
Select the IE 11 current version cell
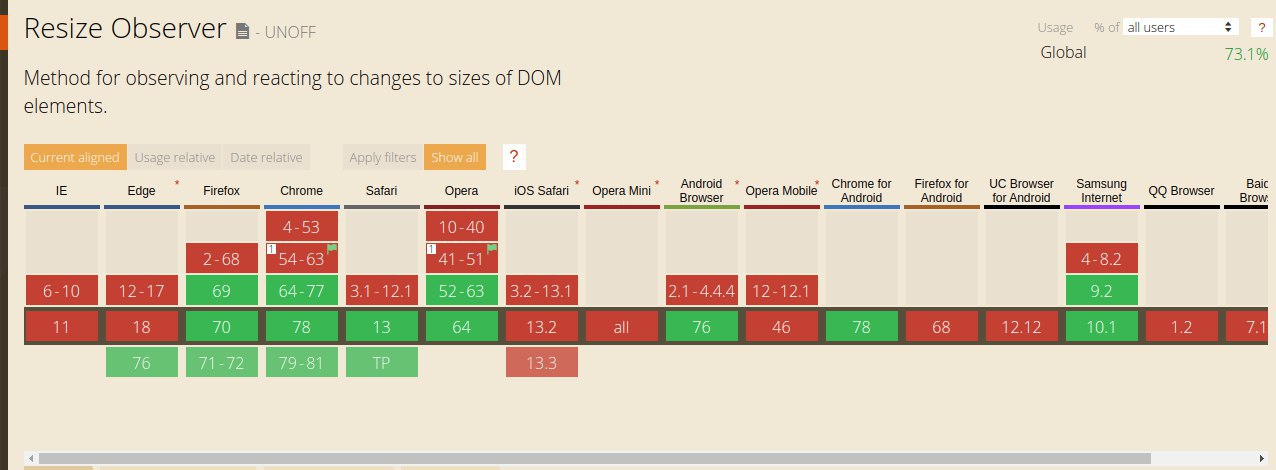[x=62, y=326]
